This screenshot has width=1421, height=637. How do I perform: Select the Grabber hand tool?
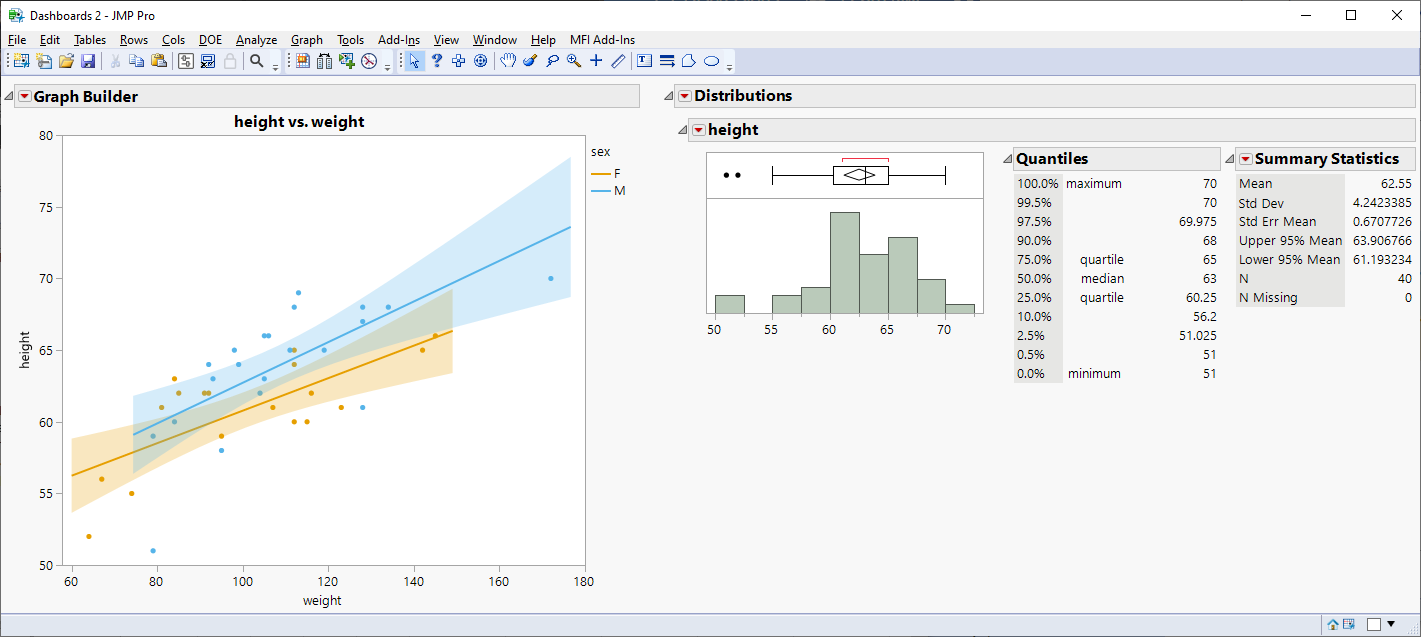[508, 61]
